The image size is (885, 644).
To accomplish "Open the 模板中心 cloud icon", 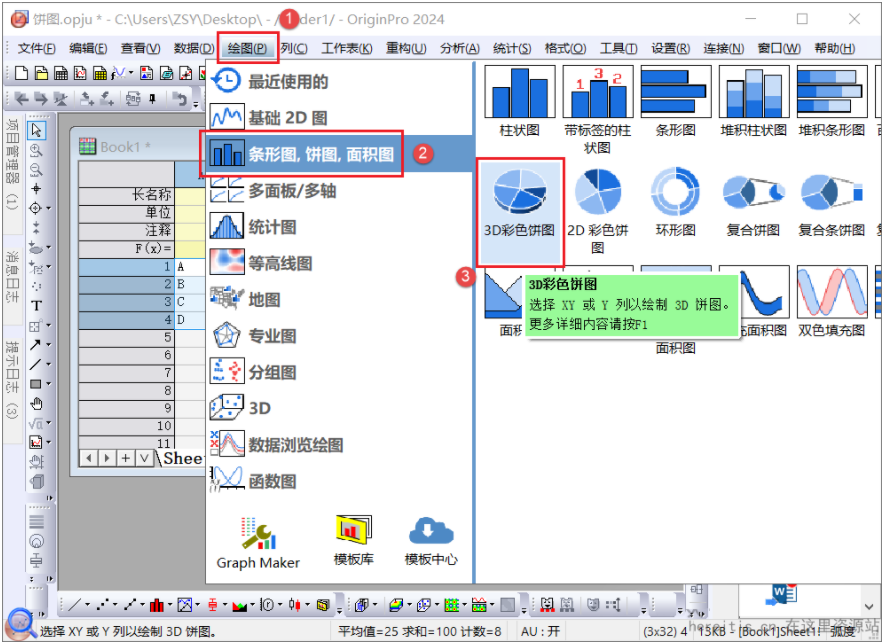I will tap(430, 532).
